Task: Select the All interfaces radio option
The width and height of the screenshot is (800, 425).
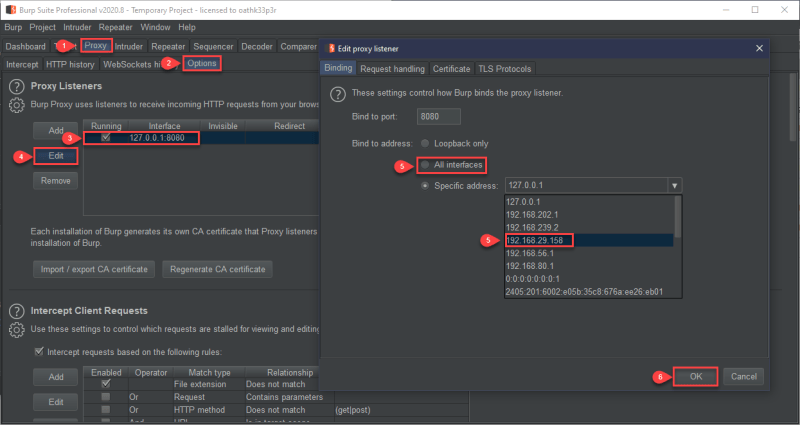Action: [x=424, y=165]
